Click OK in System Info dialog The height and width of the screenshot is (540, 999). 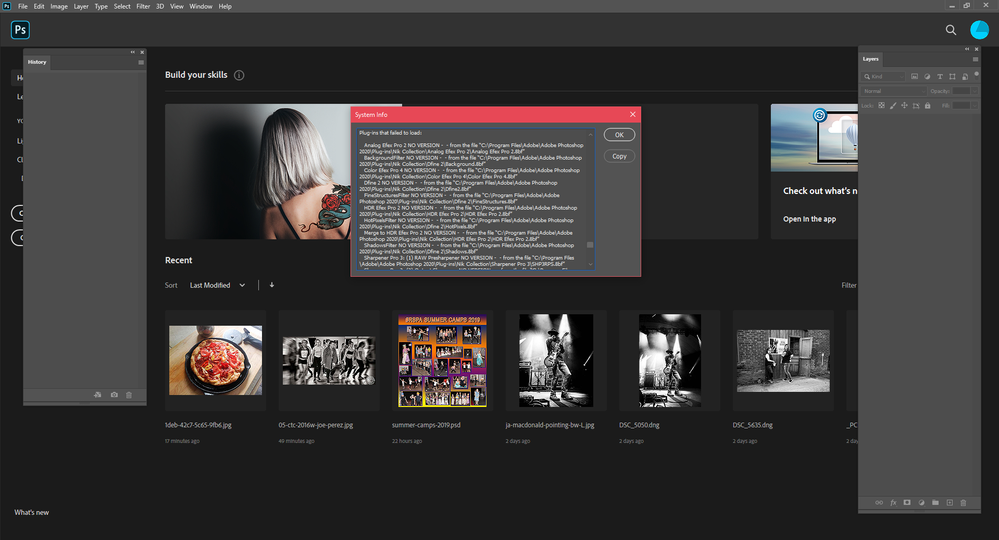pyautogui.click(x=619, y=135)
